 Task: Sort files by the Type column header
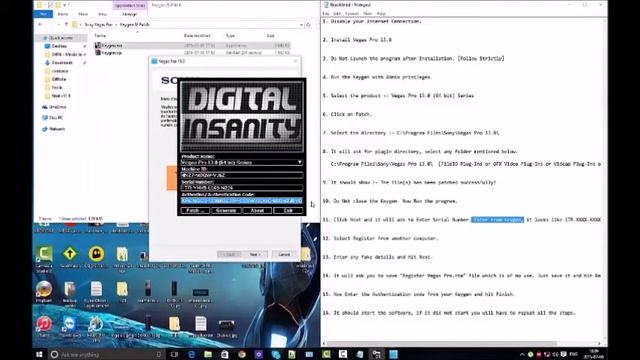click(x=231, y=36)
